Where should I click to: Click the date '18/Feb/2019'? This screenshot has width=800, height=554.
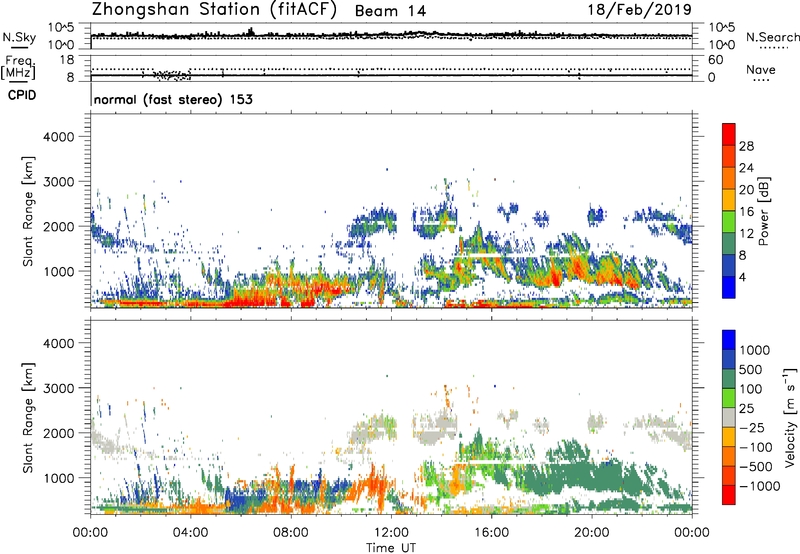(x=640, y=9)
